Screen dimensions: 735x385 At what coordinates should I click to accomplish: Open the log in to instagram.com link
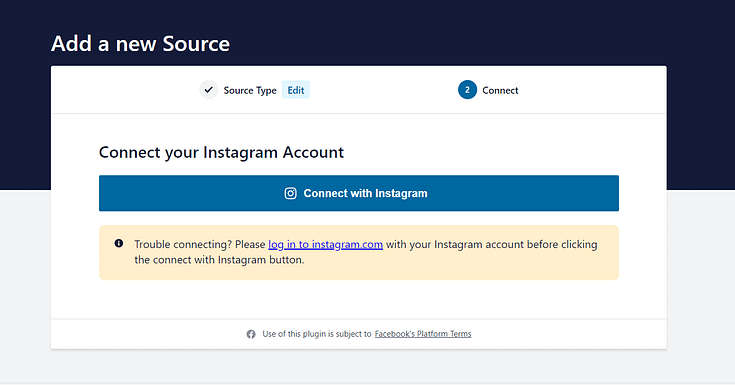tap(325, 244)
